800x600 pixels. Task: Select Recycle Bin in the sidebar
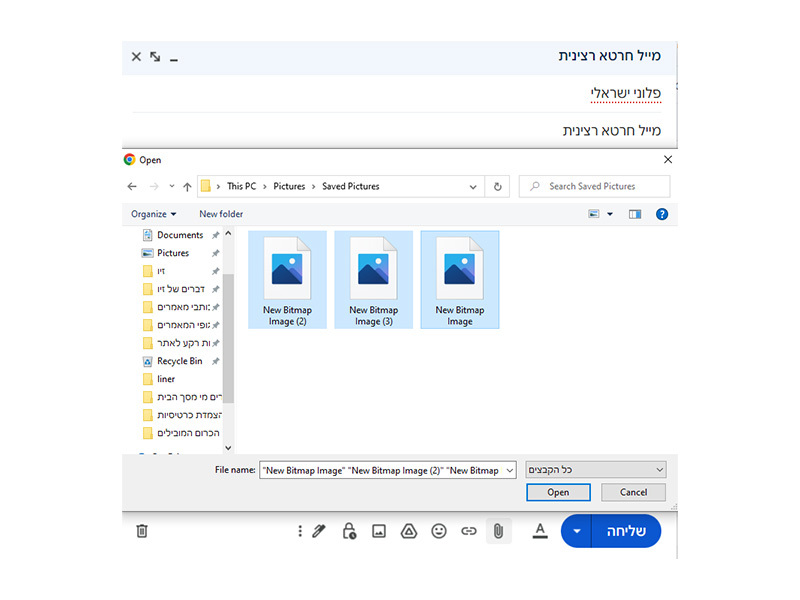point(180,361)
